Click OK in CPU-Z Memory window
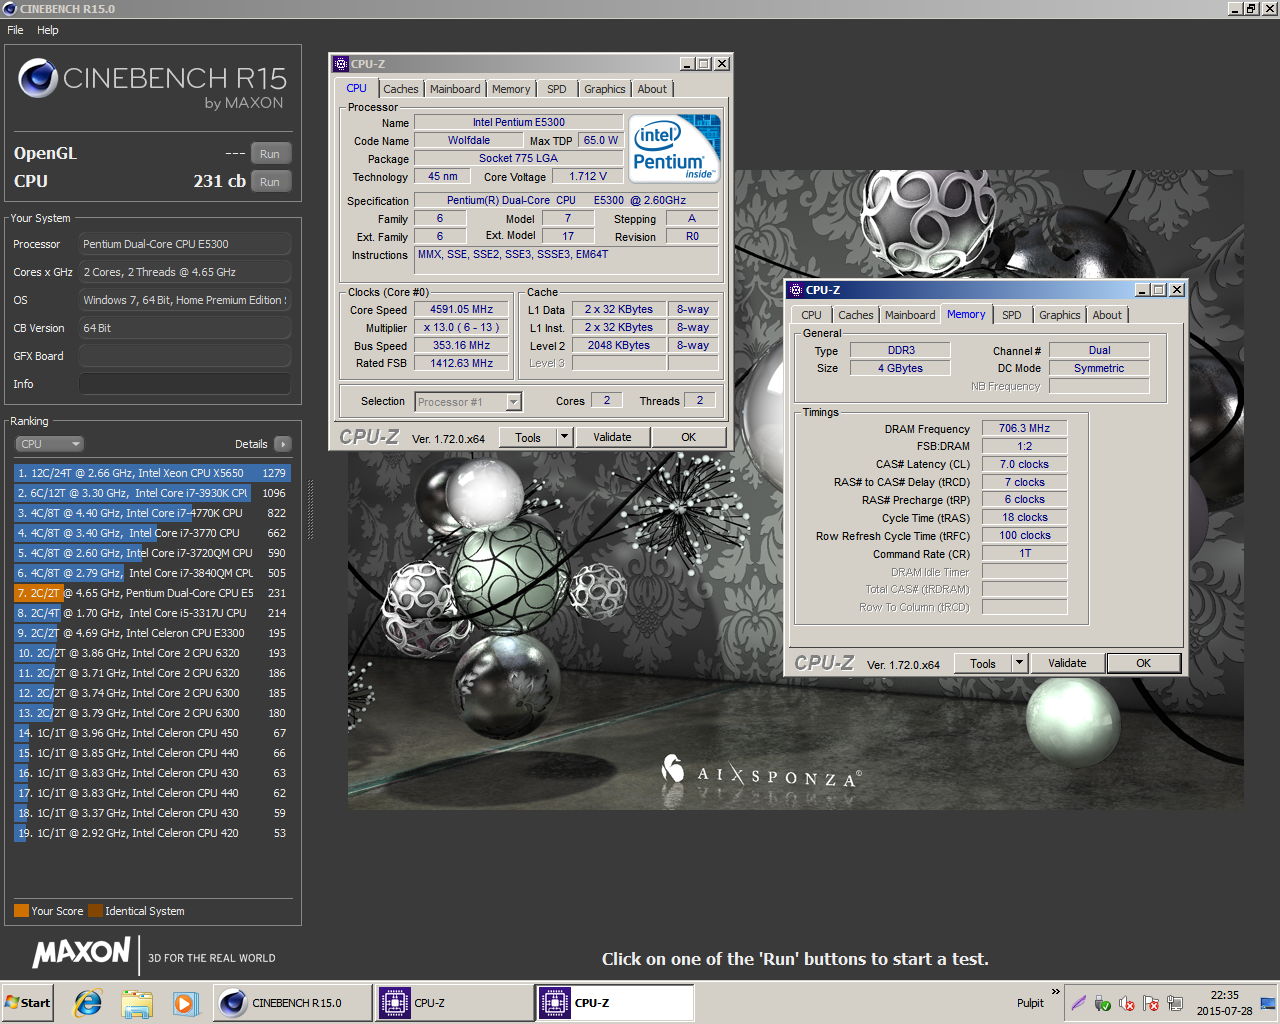 coord(1144,663)
